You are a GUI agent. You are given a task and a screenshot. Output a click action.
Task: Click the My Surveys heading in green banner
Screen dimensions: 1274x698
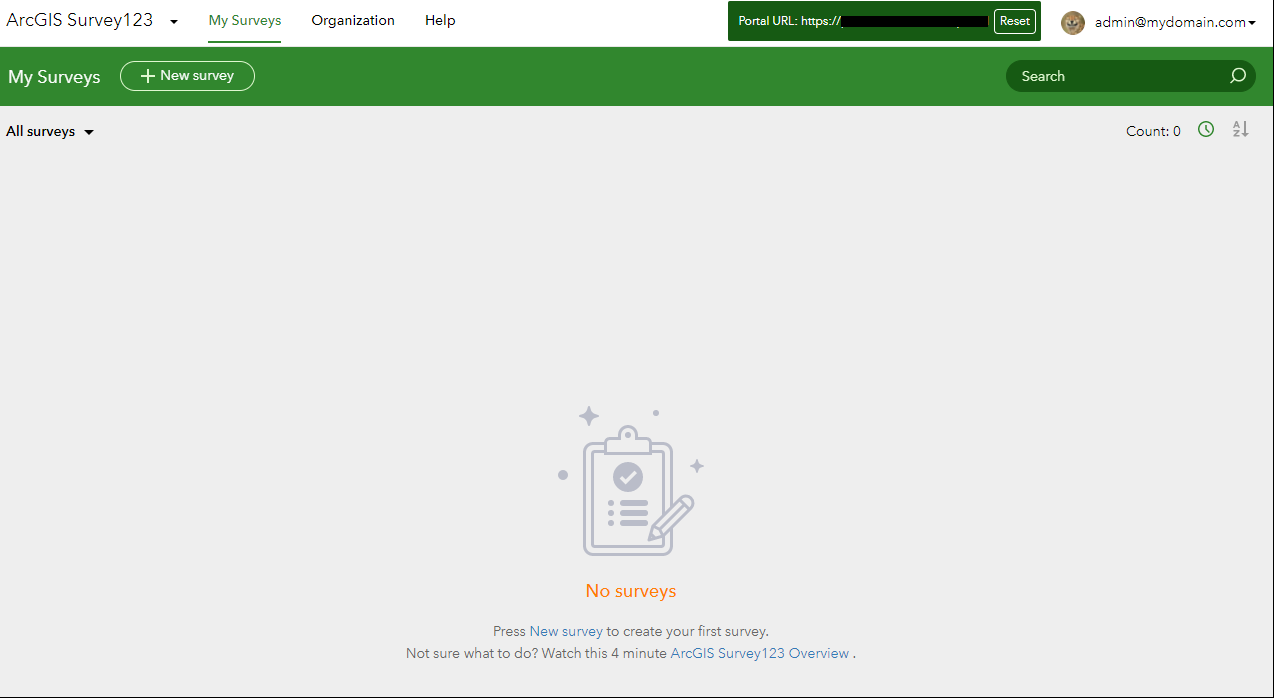click(54, 76)
